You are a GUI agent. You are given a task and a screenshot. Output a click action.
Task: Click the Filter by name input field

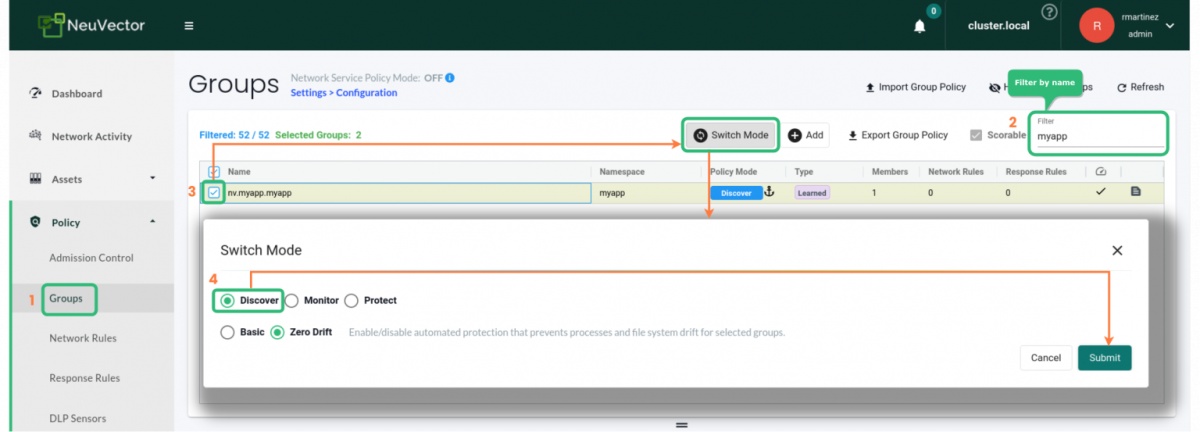1100,135
